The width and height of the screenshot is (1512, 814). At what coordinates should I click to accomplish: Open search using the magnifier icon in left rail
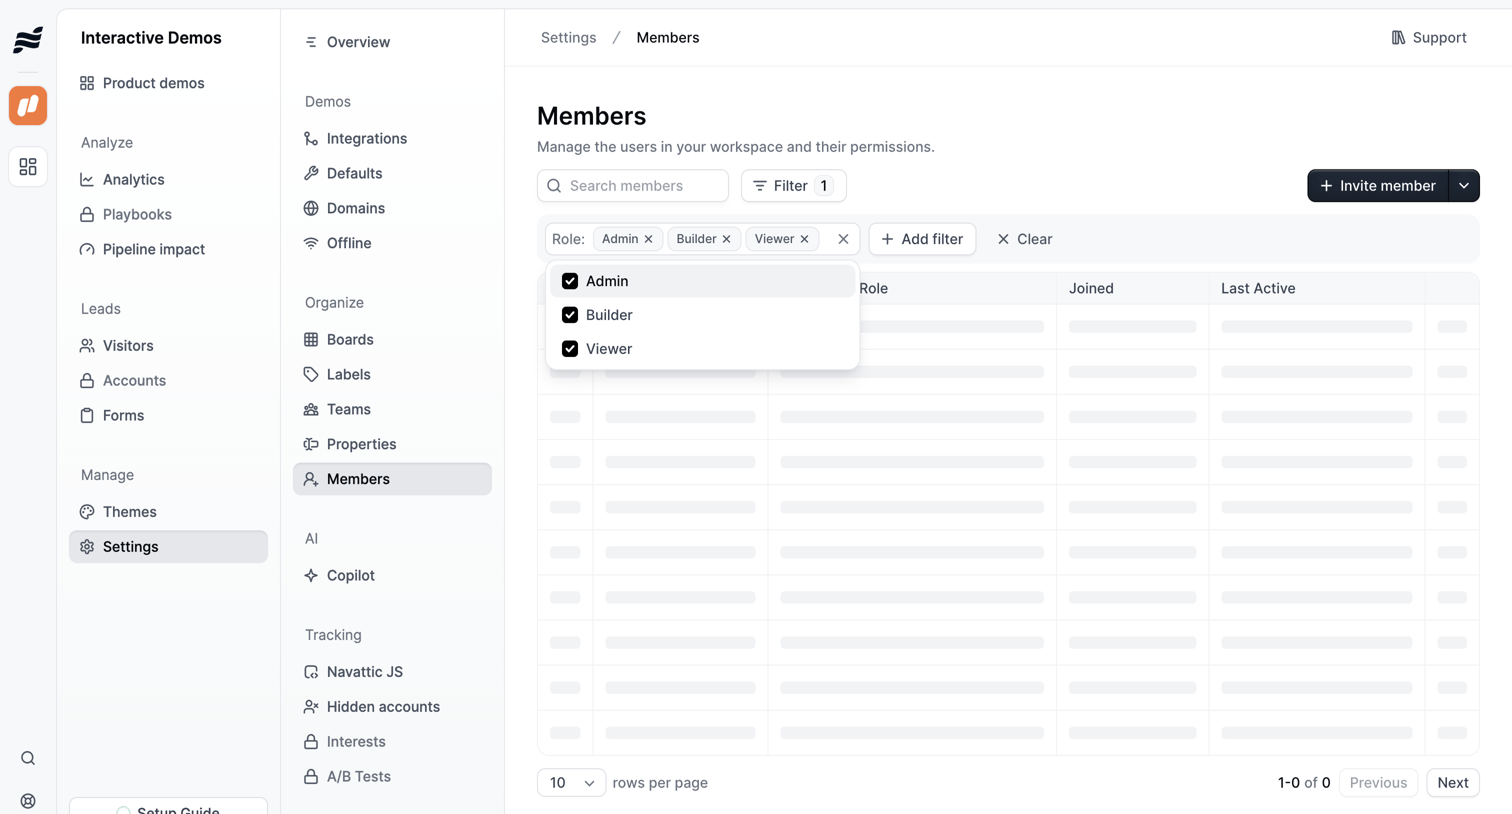tap(28, 758)
